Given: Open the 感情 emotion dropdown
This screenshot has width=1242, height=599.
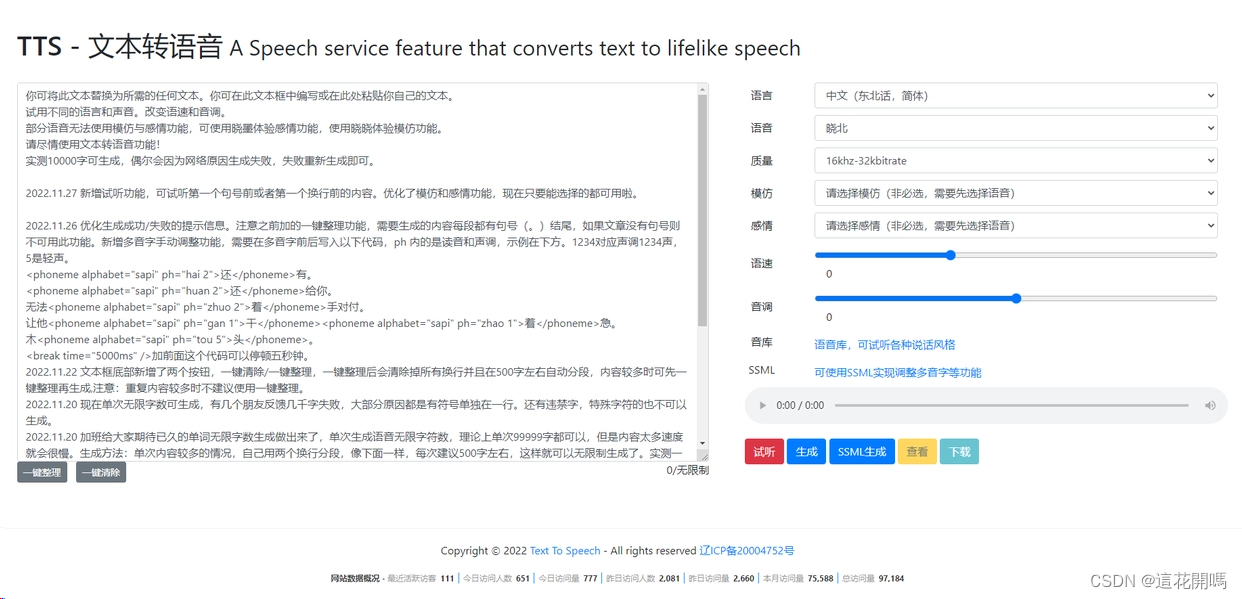Looking at the screenshot, I should pos(1014,225).
